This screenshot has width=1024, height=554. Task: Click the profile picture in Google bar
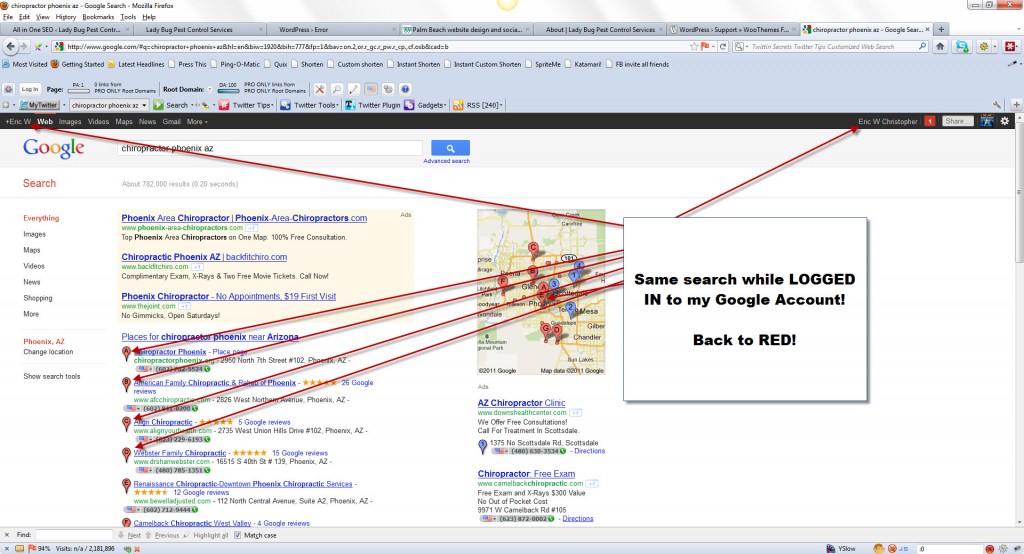987,121
